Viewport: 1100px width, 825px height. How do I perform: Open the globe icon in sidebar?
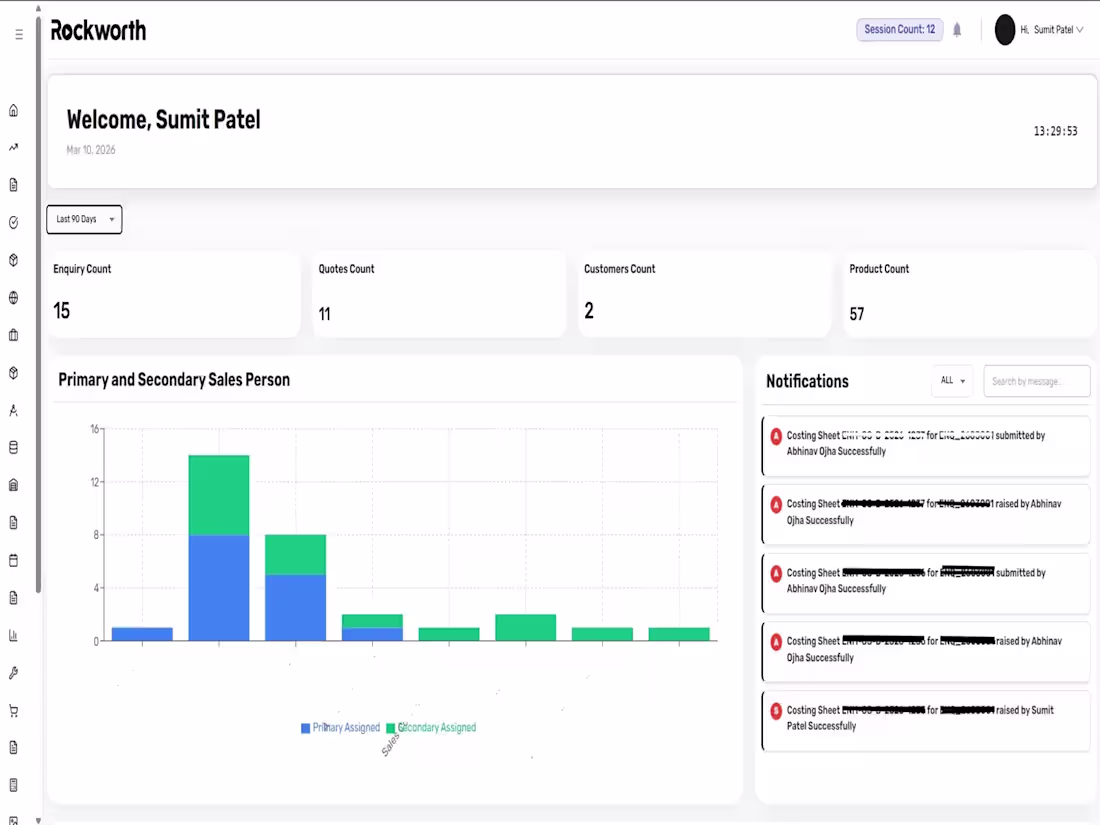(13, 297)
